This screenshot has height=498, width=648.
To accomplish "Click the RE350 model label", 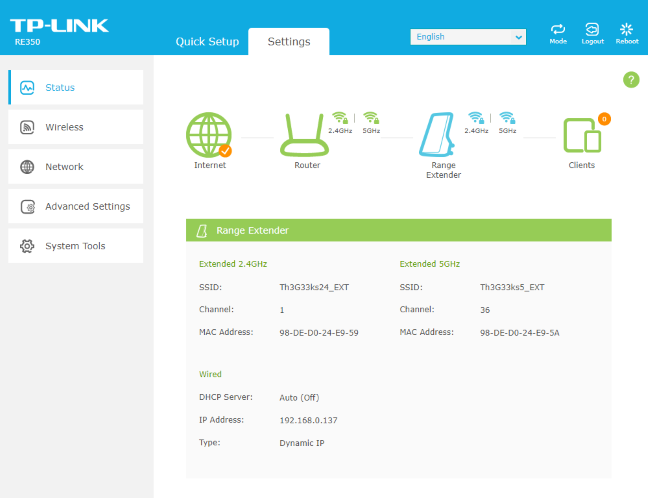I will click(27, 42).
